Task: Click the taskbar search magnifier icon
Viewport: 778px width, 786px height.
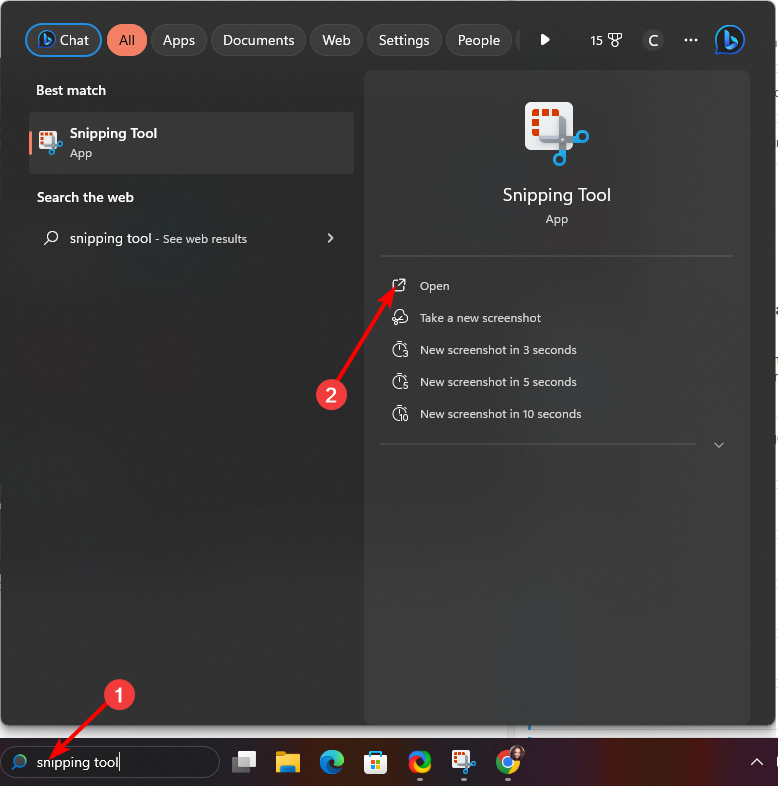Action: (19, 762)
